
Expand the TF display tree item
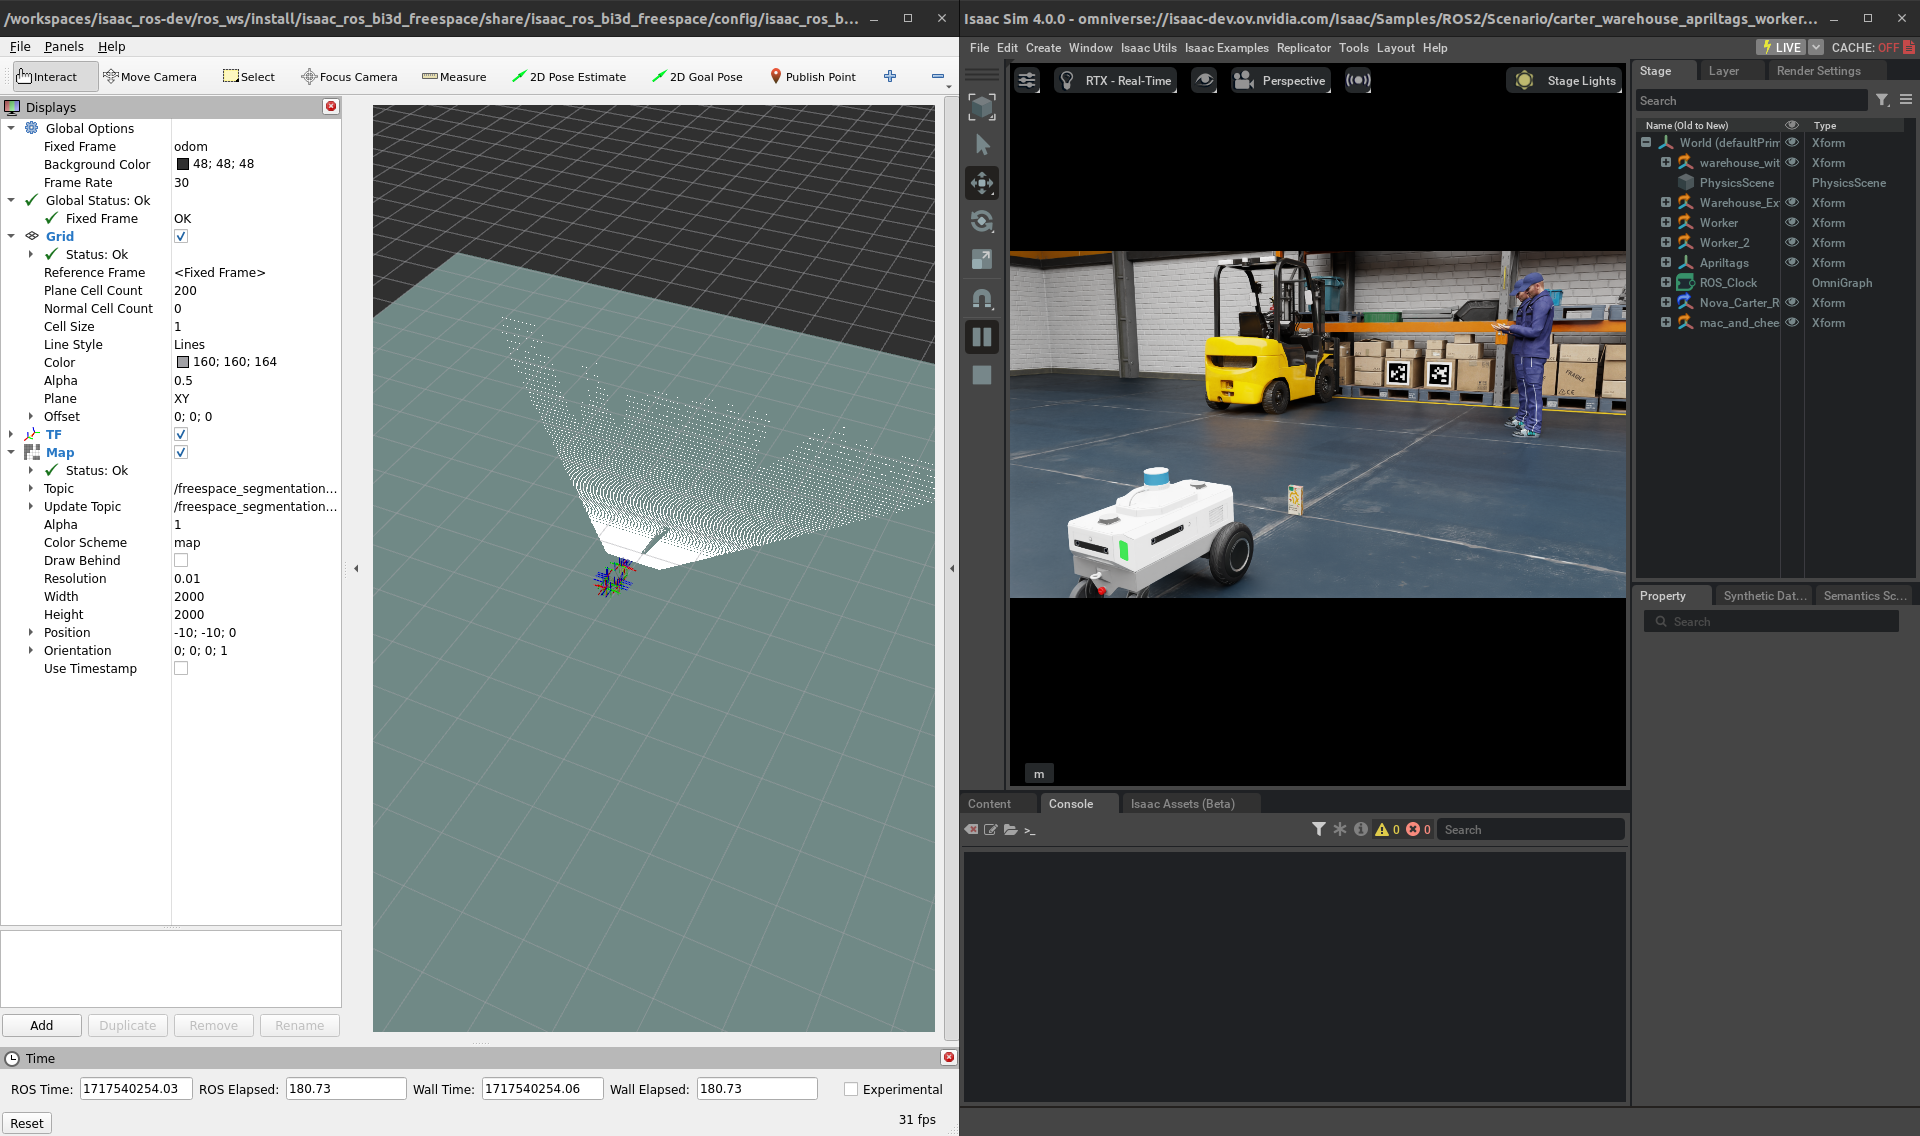(11, 435)
